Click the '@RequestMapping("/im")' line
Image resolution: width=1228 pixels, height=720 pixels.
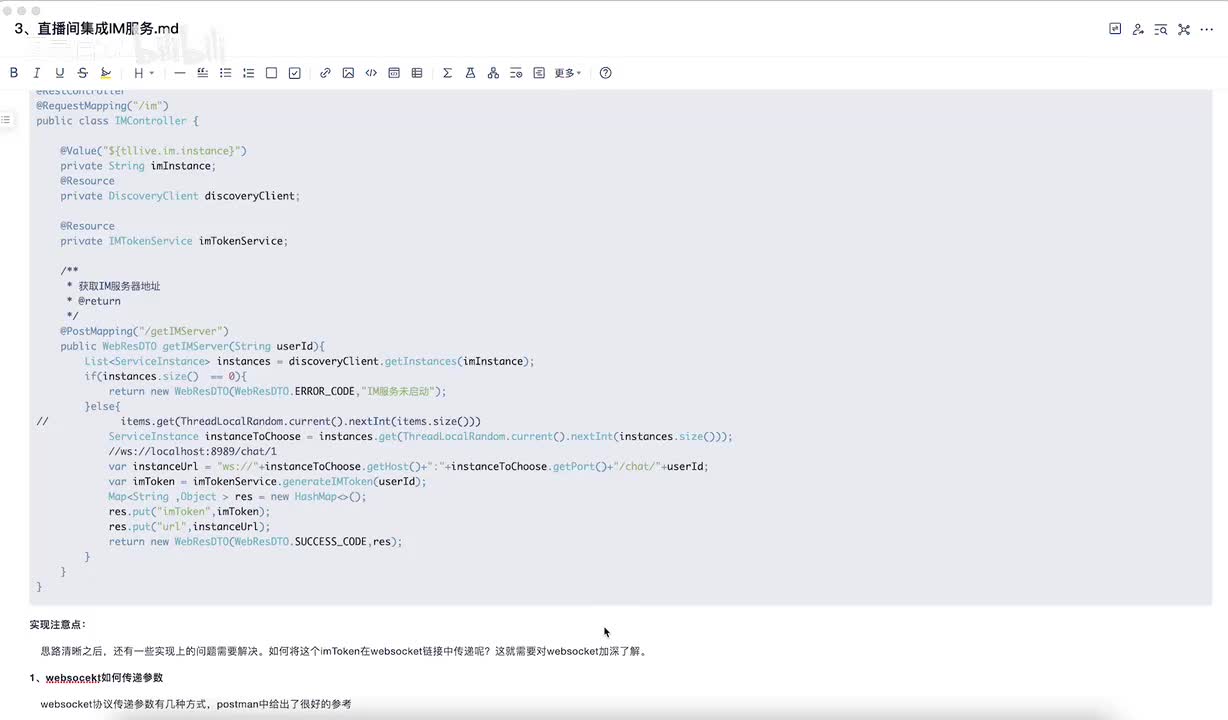[103, 106]
